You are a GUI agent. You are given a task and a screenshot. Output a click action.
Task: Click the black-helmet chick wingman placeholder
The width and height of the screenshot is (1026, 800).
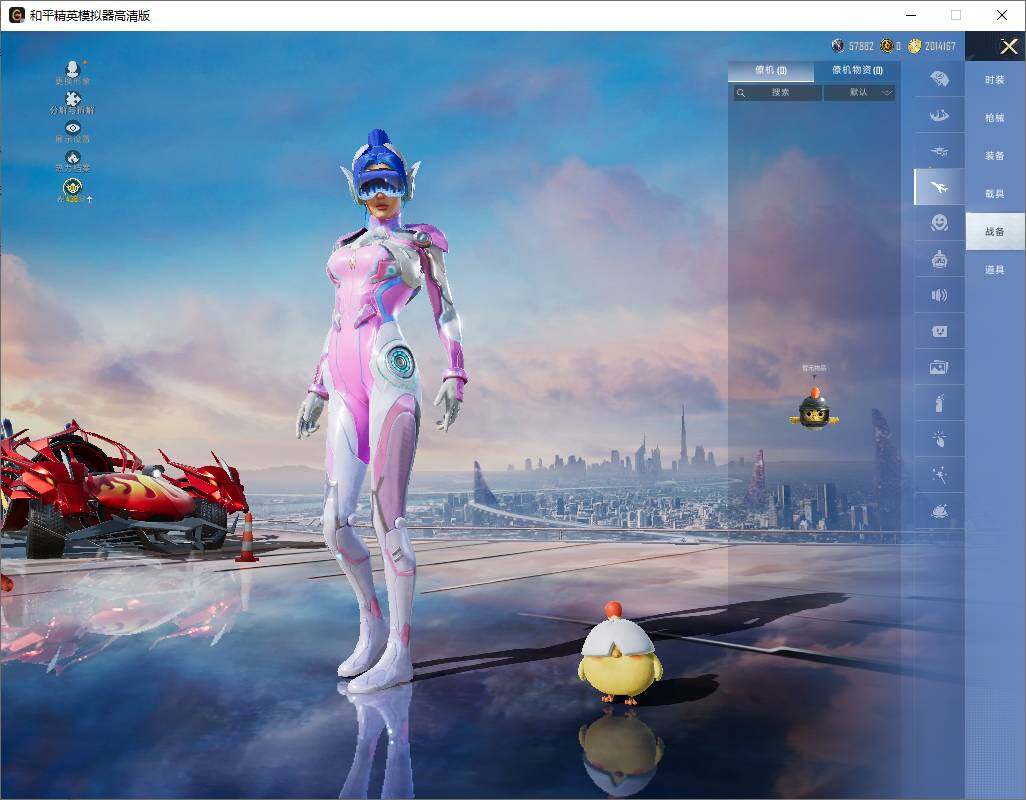pyautogui.click(x=814, y=409)
